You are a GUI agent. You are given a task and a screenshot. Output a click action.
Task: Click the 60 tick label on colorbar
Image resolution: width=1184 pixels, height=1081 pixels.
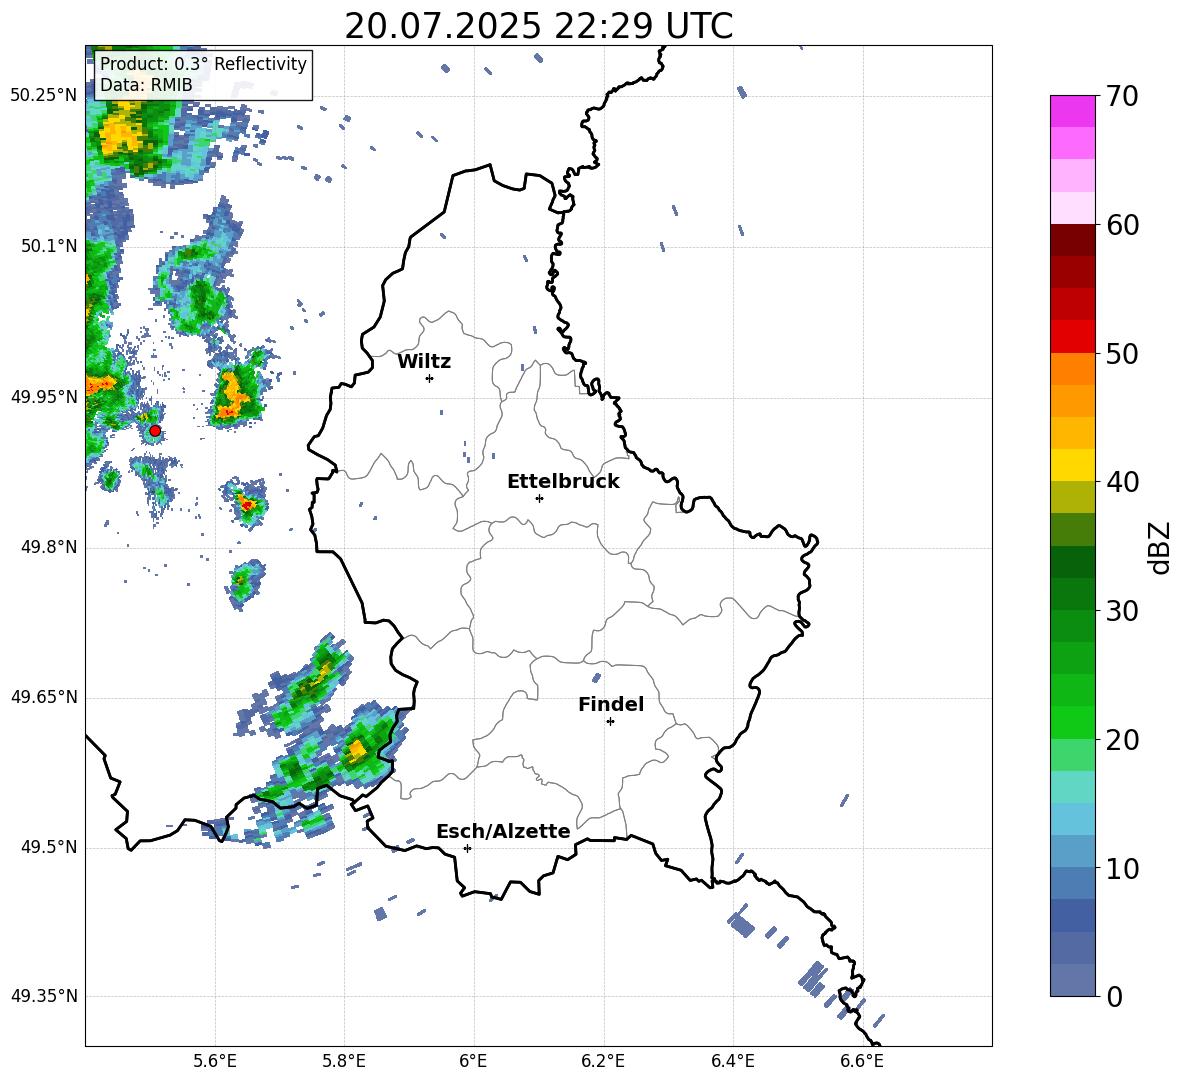[1121, 225]
